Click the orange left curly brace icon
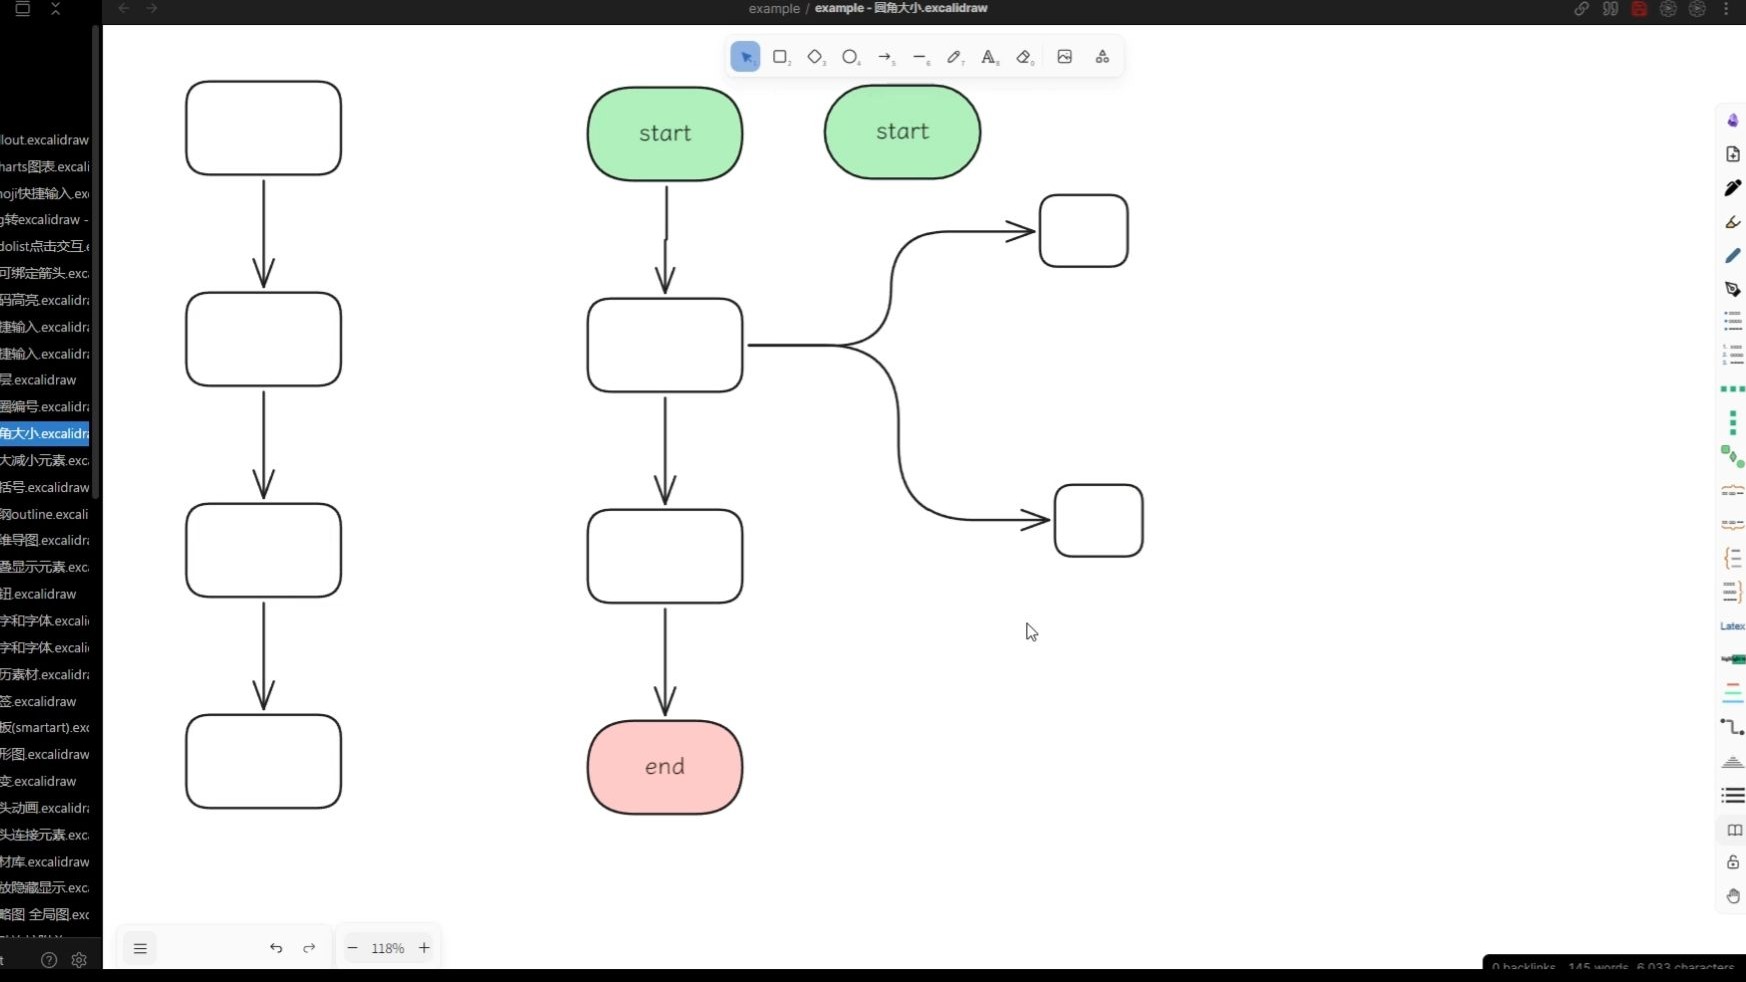1746x982 pixels. [x=1733, y=558]
